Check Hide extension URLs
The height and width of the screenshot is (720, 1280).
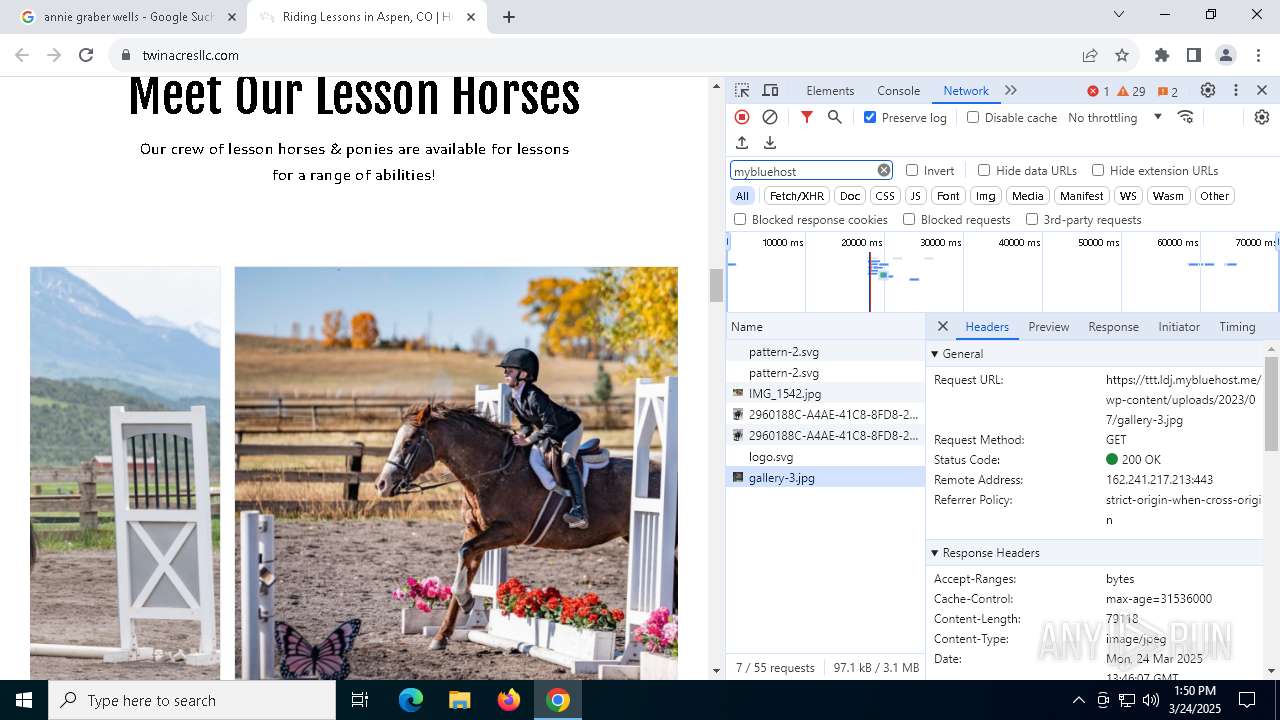coord(1098,170)
